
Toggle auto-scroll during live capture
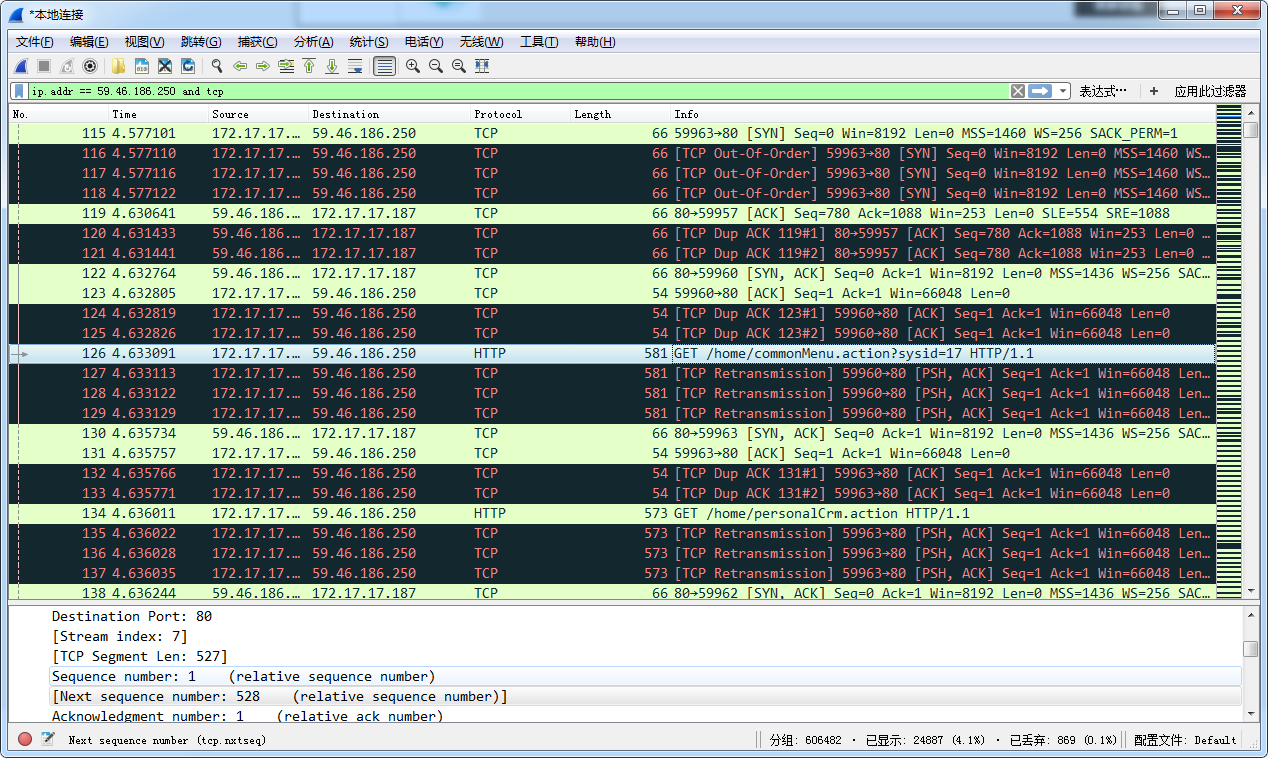355,66
